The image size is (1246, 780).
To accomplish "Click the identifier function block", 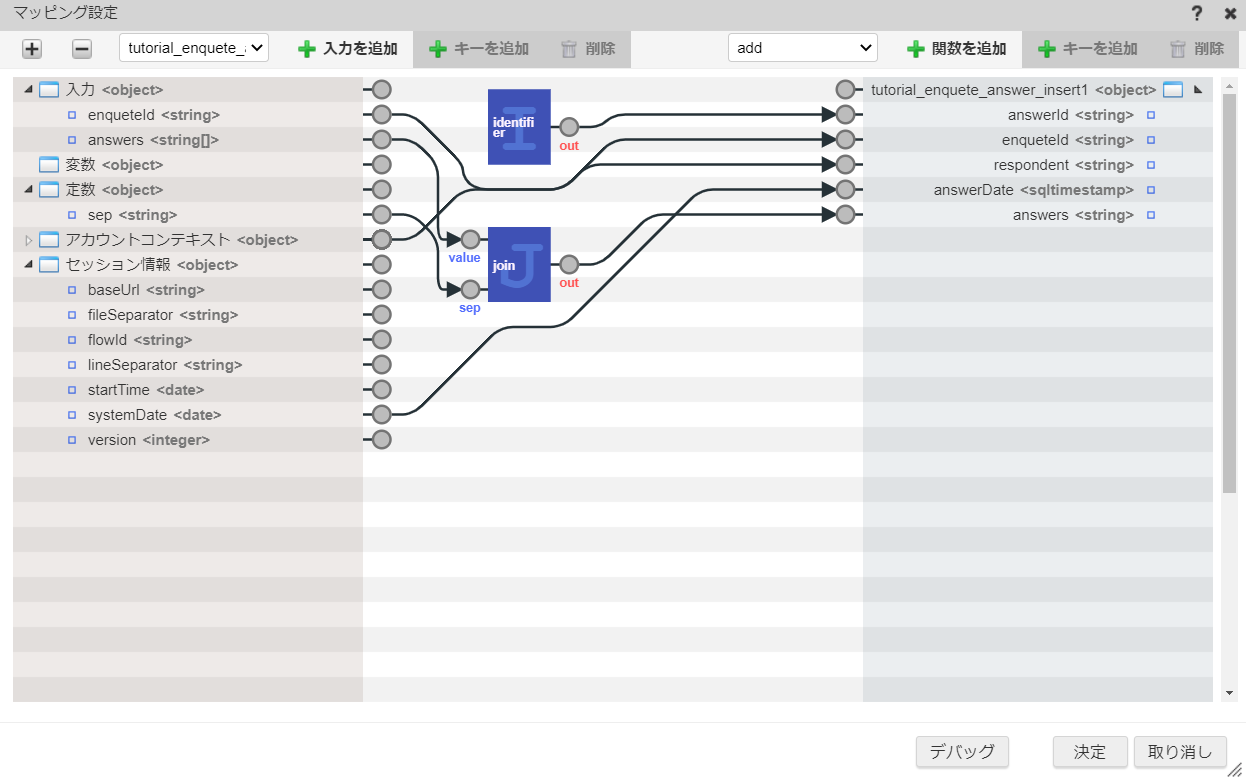I will [519, 127].
